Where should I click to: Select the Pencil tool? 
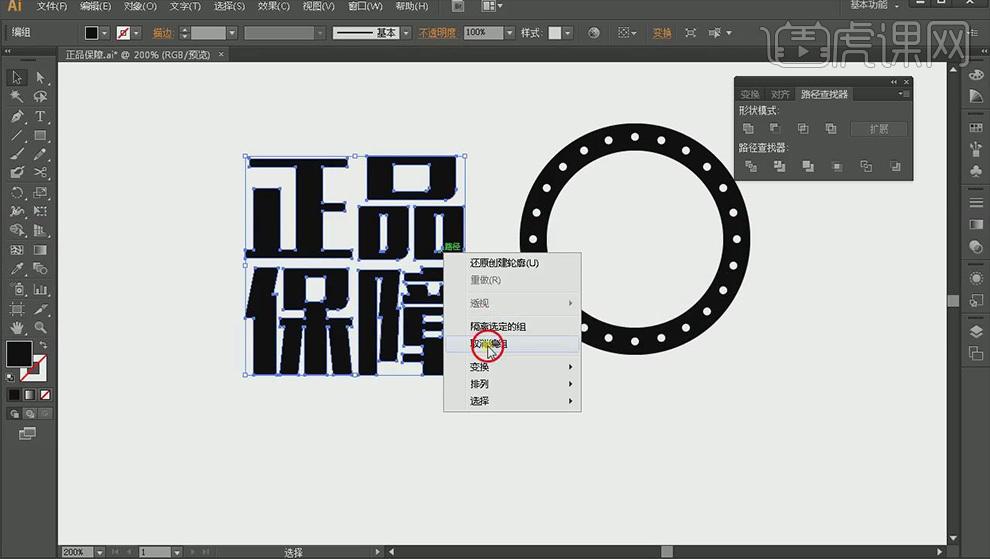coord(40,153)
